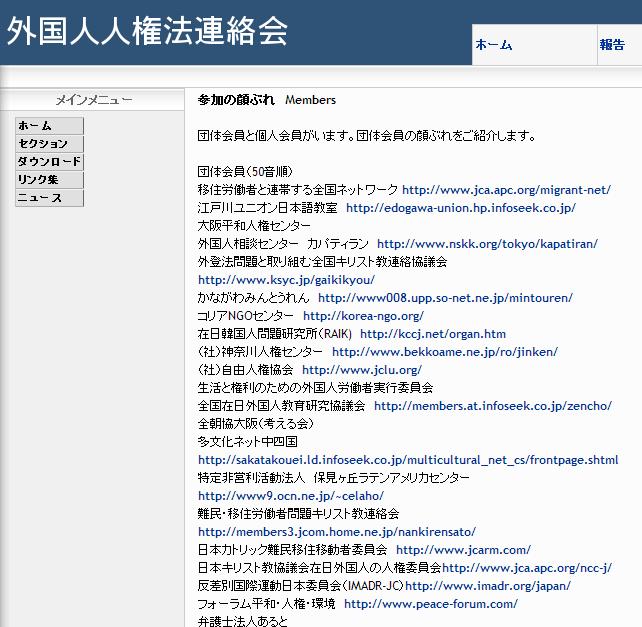Click the メインメニュー sidebar header
Viewport: 642px width, 627px height.
point(94,100)
